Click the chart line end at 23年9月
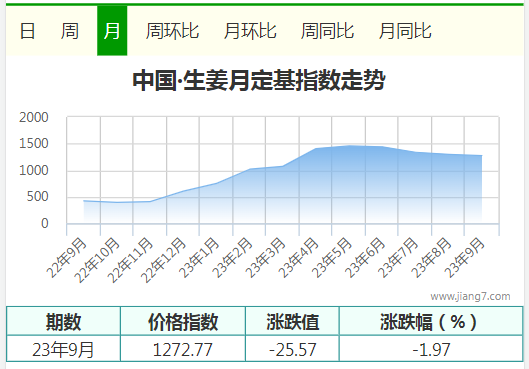The image size is (529, 369). pyautogui.click(x=481, y=155)
